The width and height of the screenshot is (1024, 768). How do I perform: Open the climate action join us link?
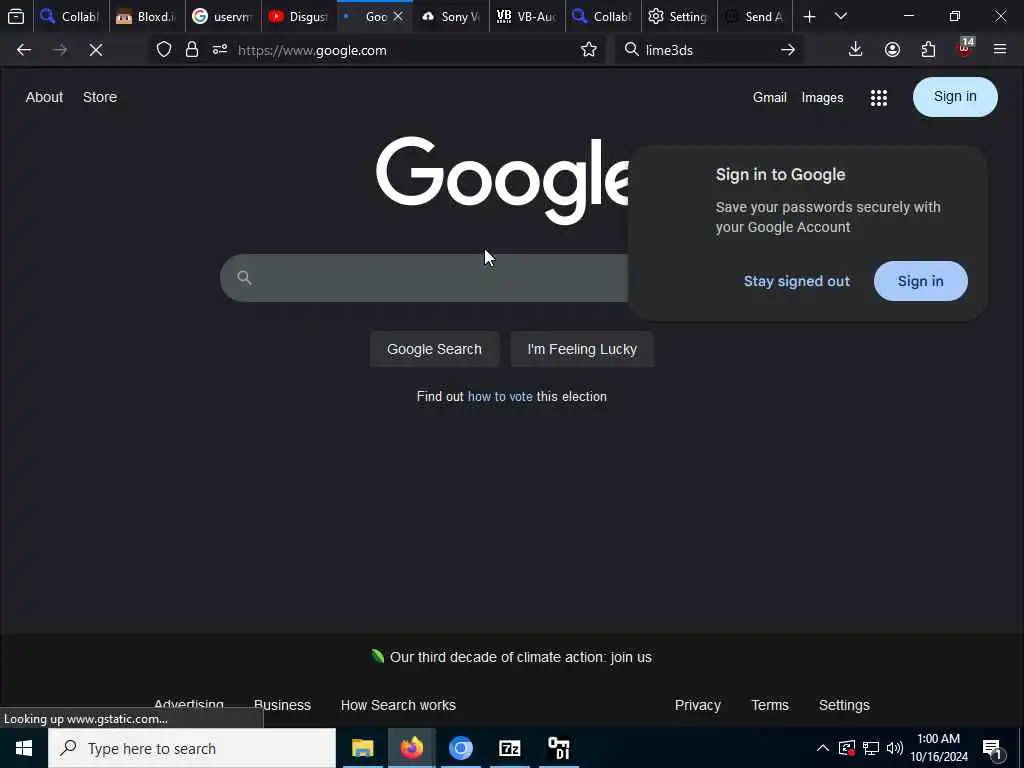[x=520, y=657]
